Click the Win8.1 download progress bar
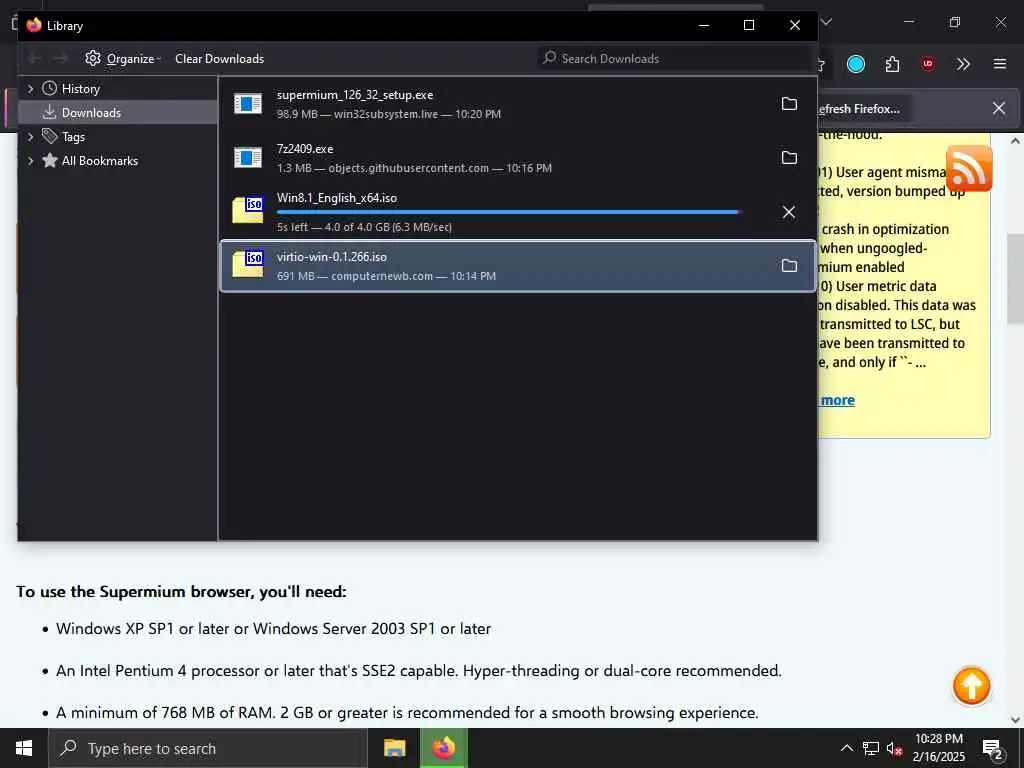Image resolution: width=1024 pixels, height=768 pixels. [508, 212]
